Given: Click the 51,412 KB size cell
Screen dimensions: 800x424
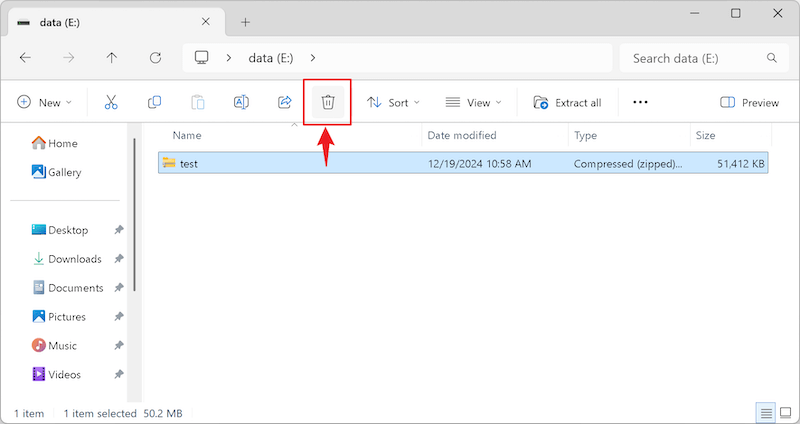Looking at the screenshot, I should (740, 164).
